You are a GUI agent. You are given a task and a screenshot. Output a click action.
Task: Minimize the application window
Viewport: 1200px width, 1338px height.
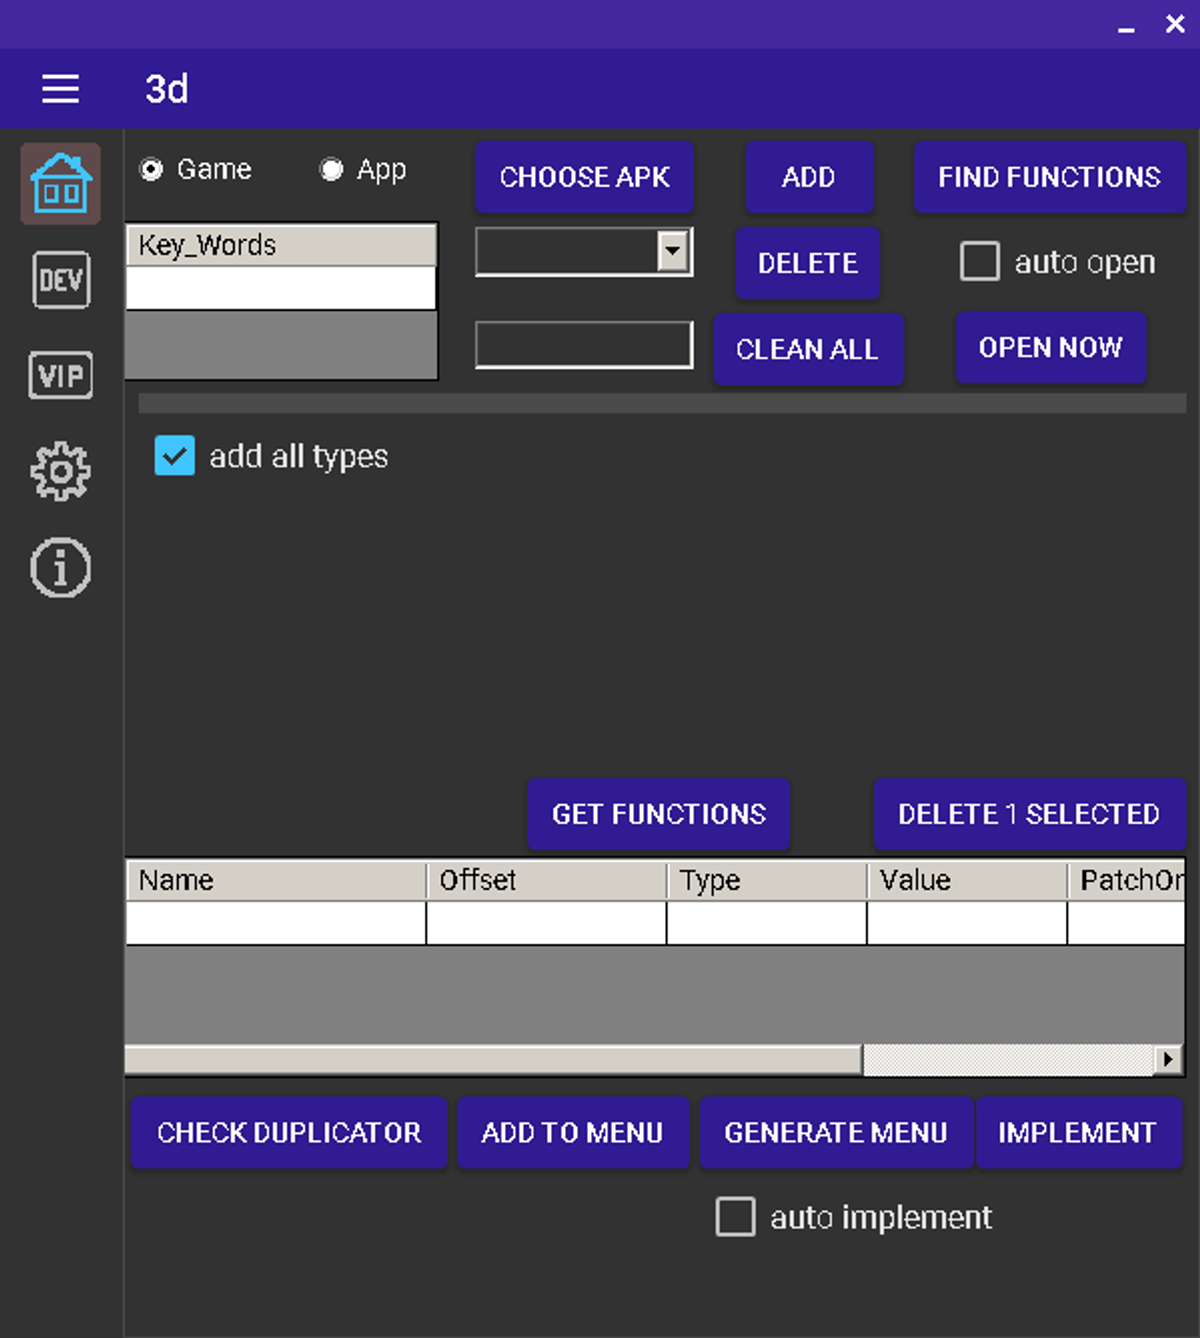point(1126,26)
